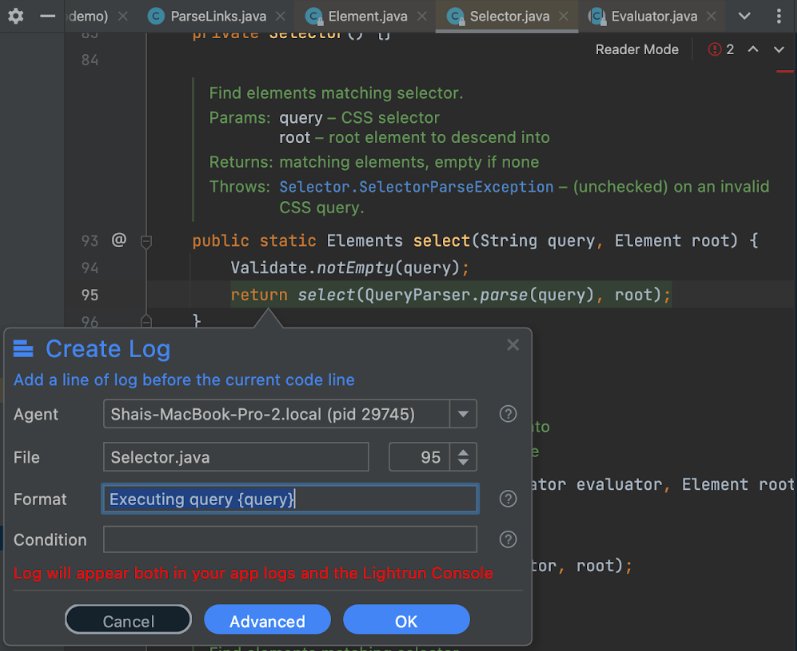This screenshot has width=797, height=651.
Task: Show the hidden tabs dropdown chevron
Action: 744,16
